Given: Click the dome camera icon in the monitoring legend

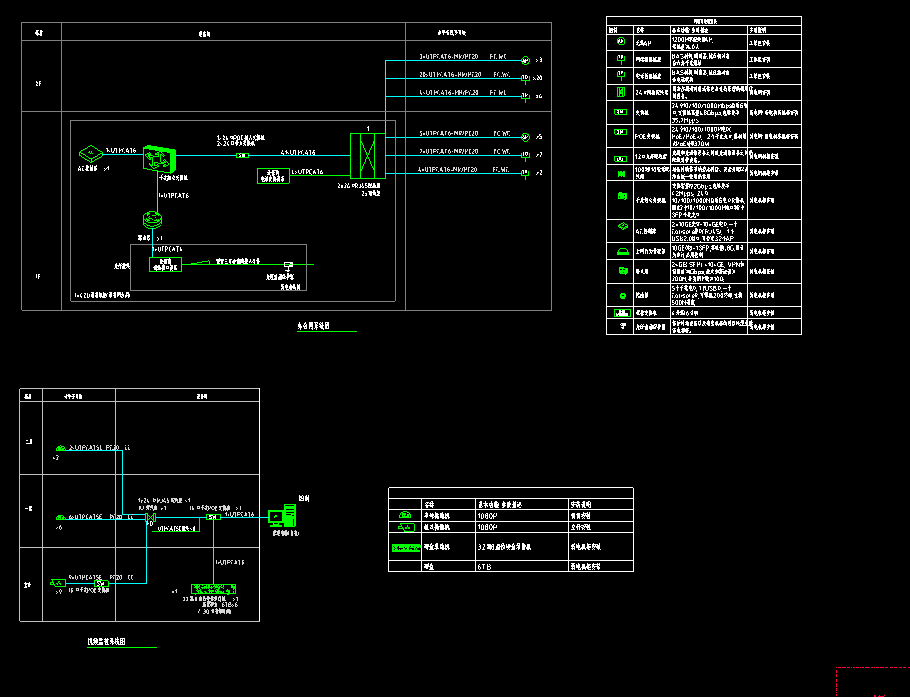Looking at the screenshot, I should click(x=406, y=515).
